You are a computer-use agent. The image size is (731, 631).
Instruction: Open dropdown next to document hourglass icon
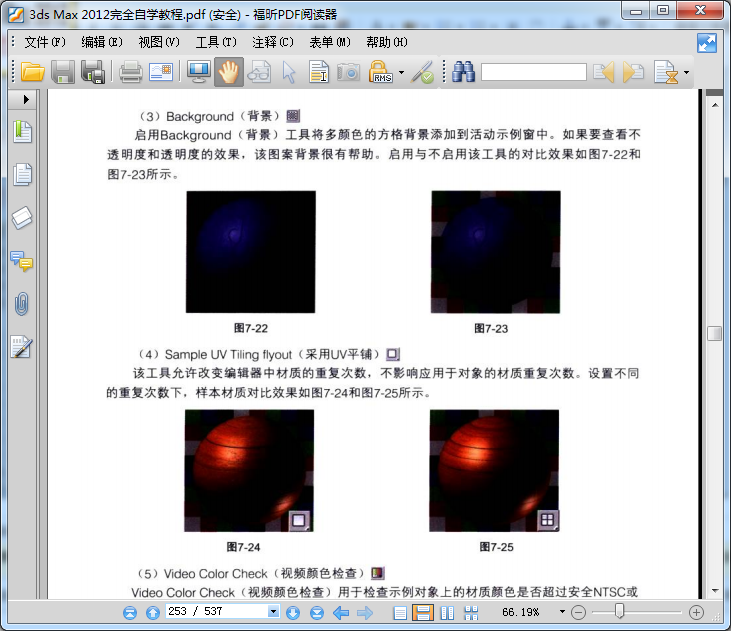[x=686, y=72]
